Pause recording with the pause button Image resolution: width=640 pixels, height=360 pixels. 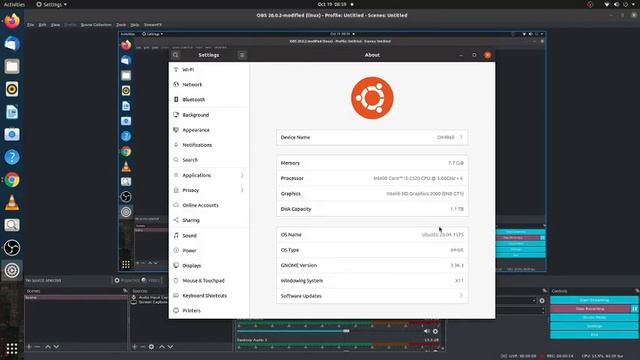pyautogui.click(x=635, y=309)
